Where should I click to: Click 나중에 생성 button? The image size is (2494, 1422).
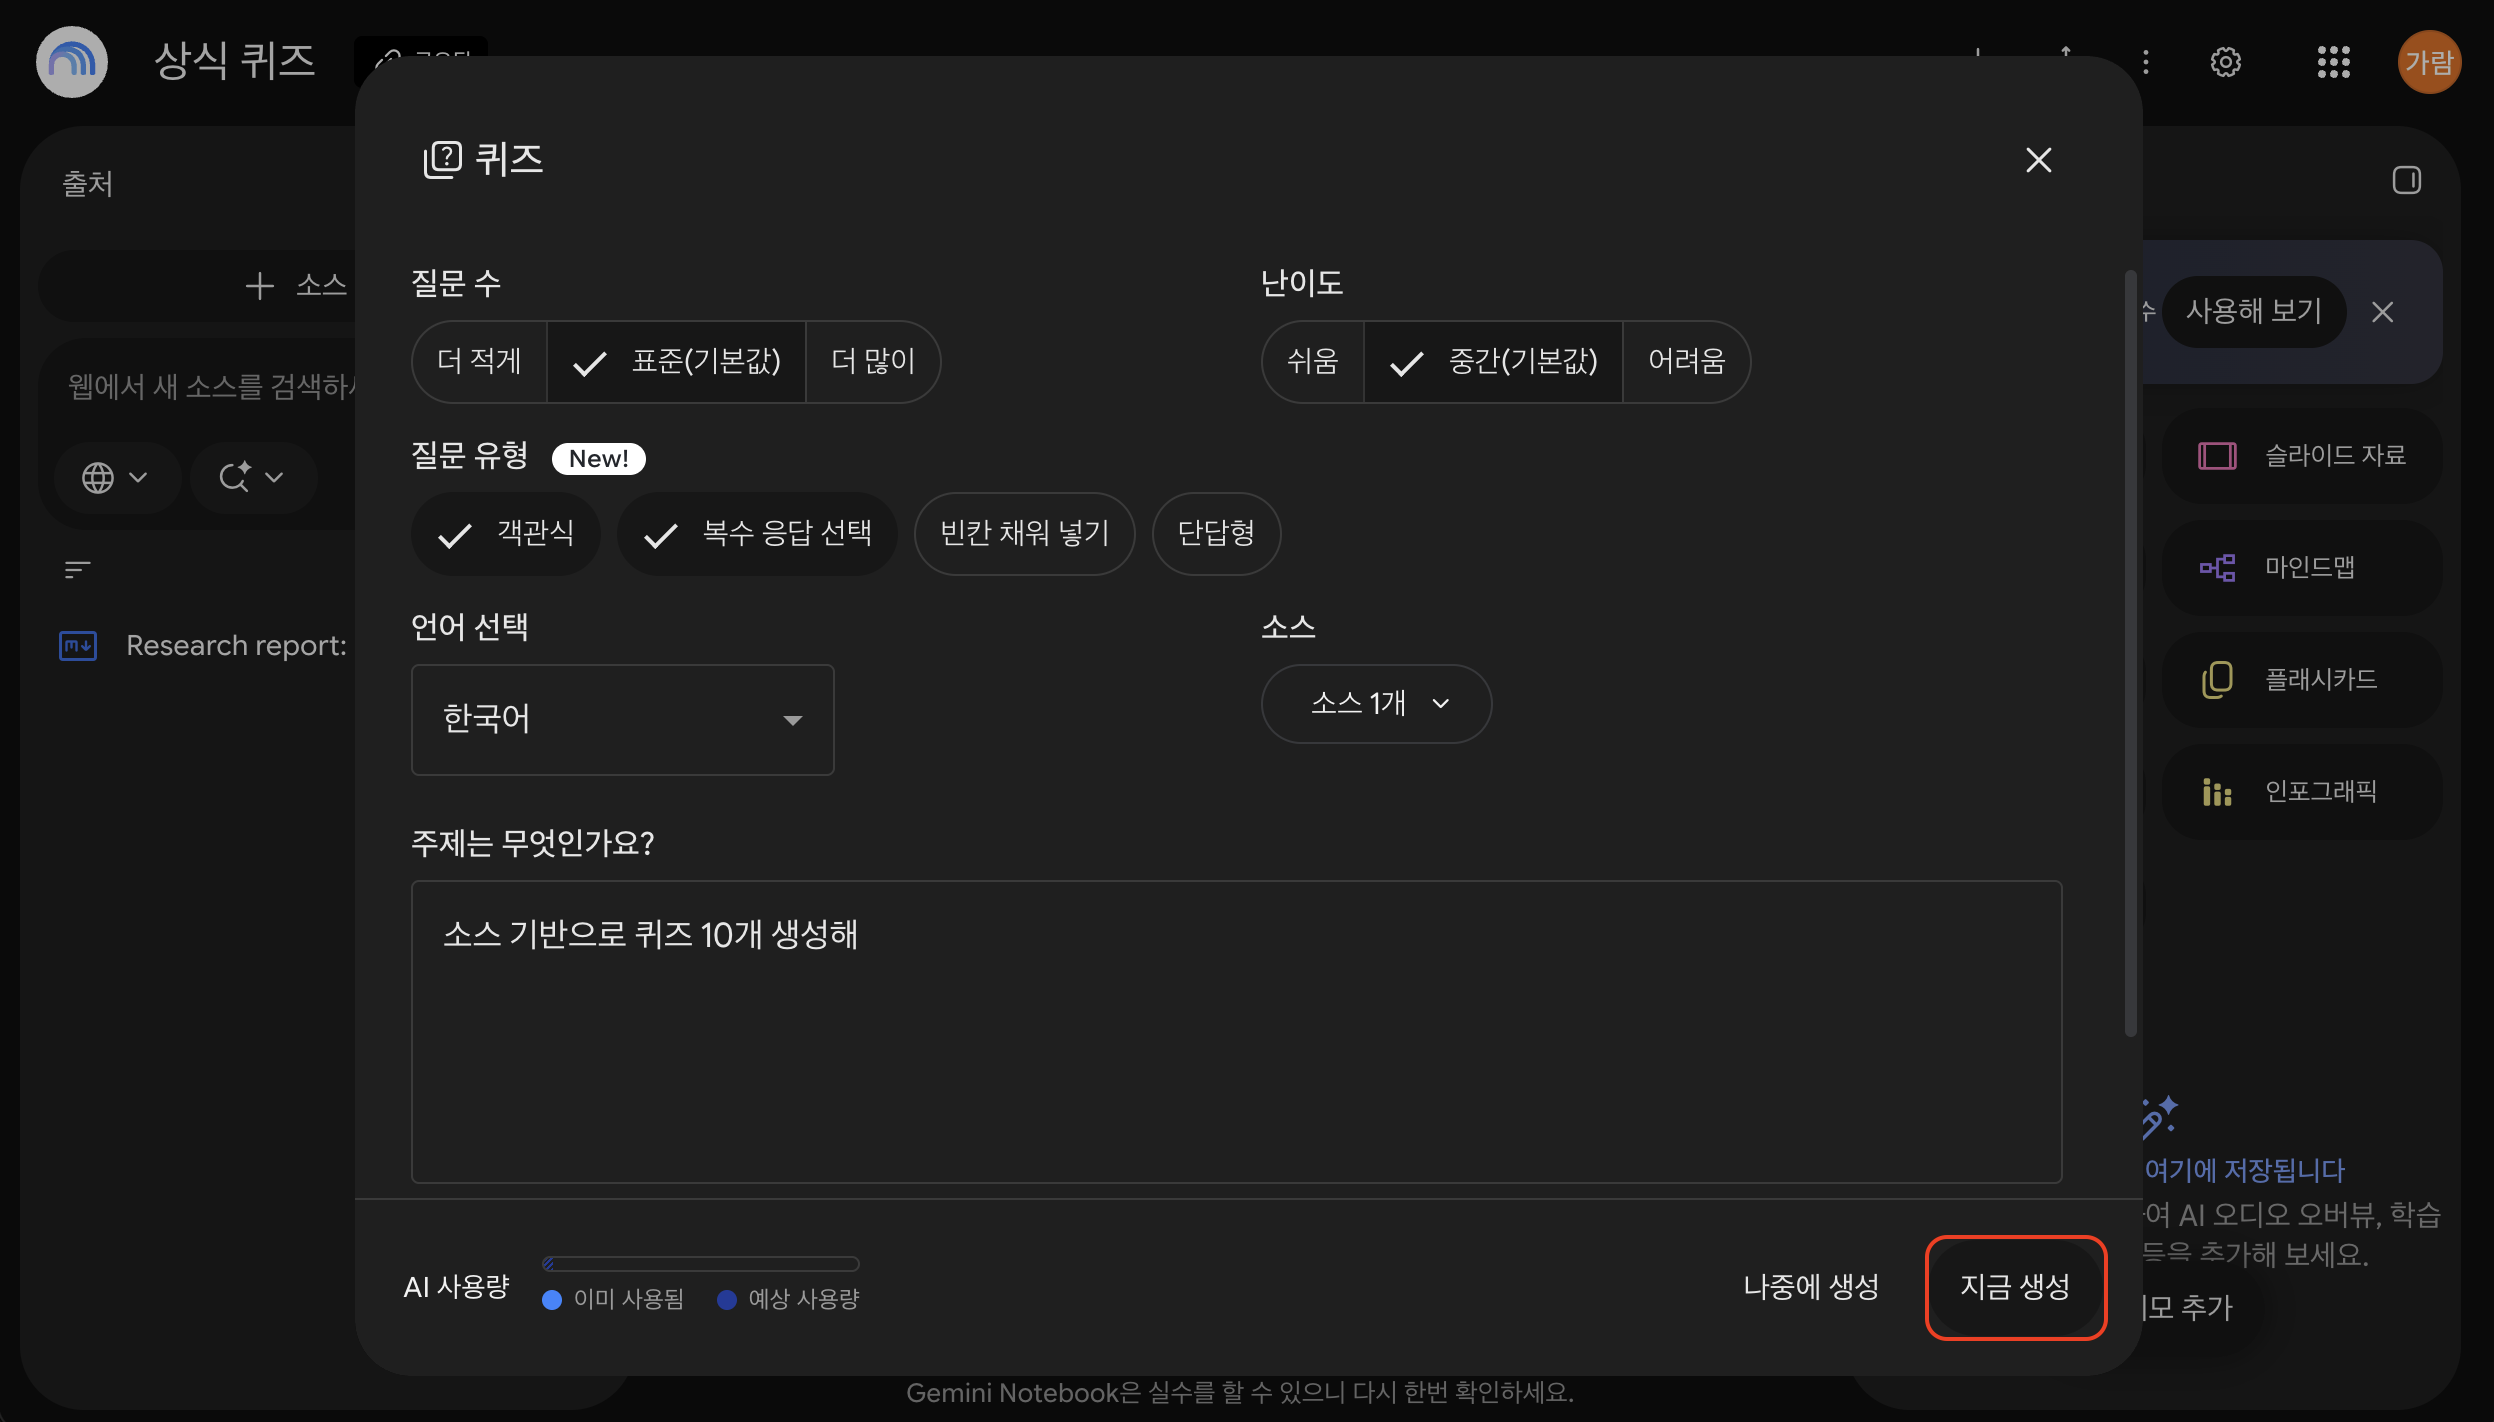click(x=1811, y=1287)
